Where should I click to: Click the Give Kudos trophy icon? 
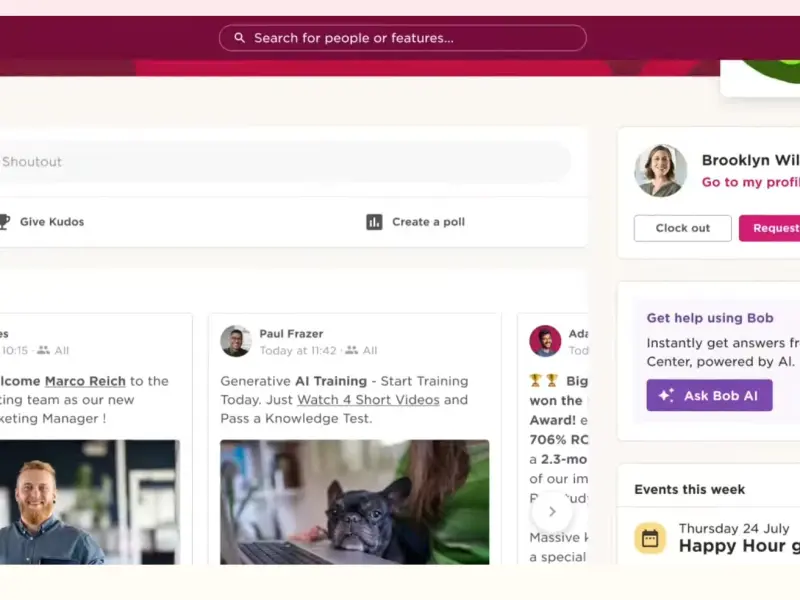(4, 222)
